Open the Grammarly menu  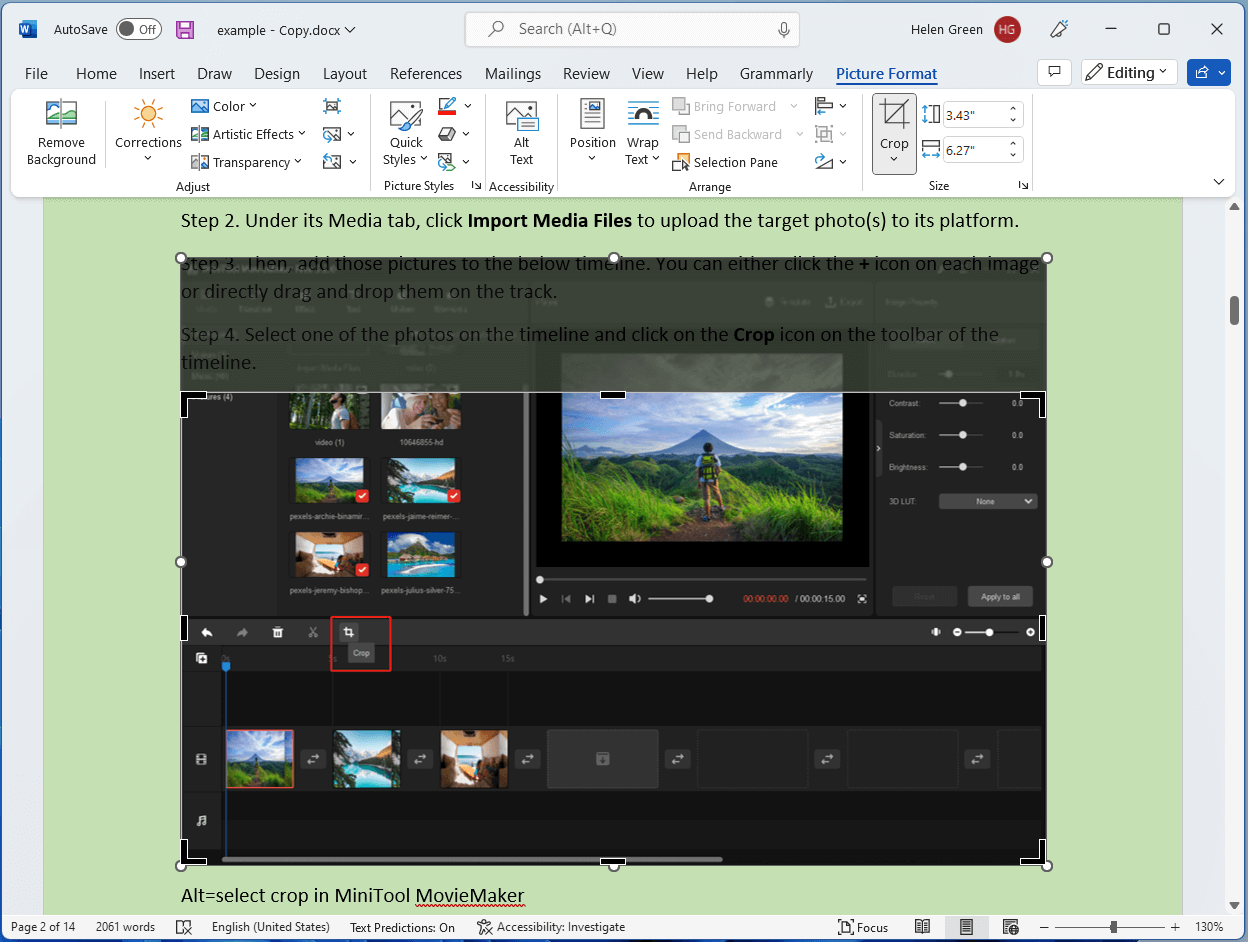776,73
